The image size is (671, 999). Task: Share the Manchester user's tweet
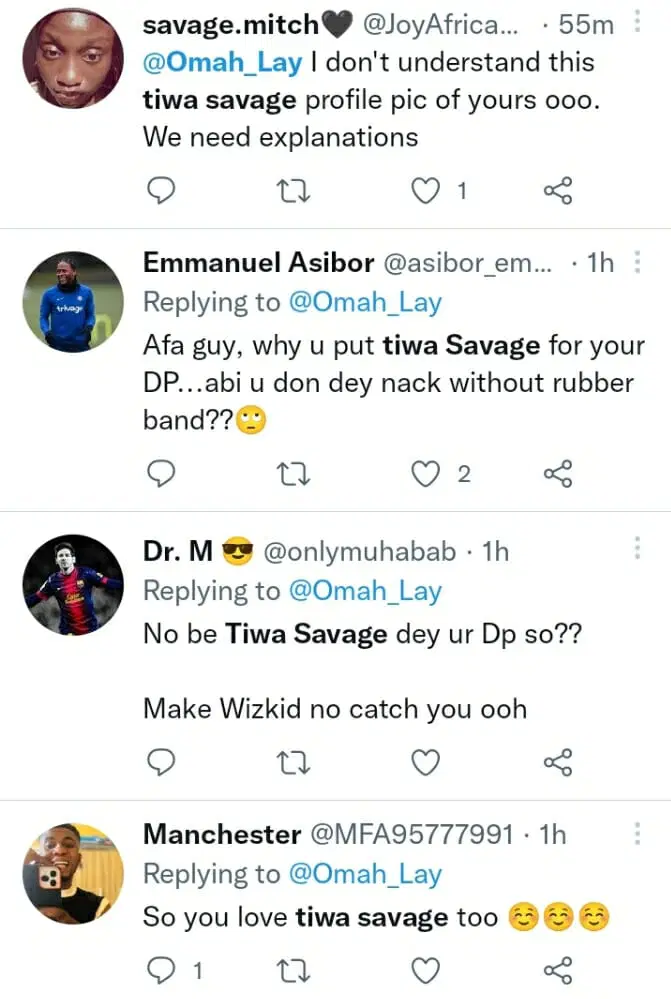point(557,970)
